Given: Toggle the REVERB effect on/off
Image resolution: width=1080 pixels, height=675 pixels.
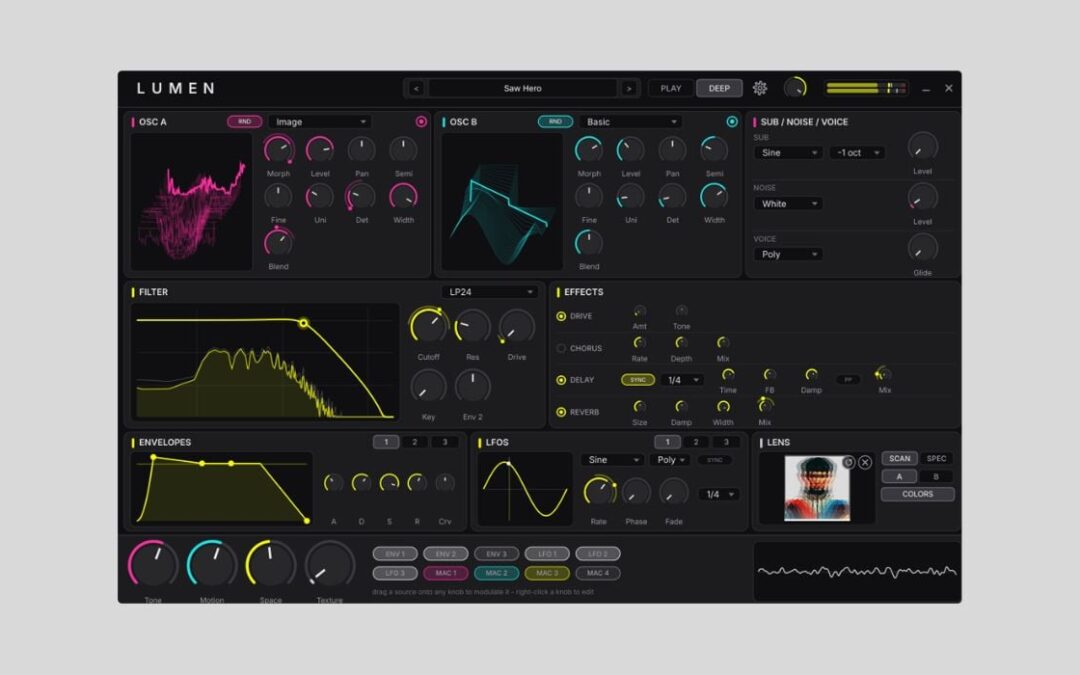Looking at the screenshot, I should point(561,413).
